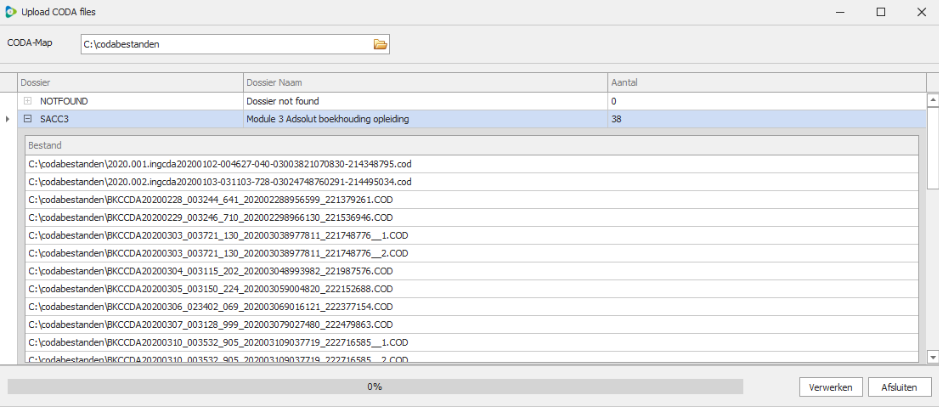
Task: Click the Verwerken button
Action: pos(831,387)
